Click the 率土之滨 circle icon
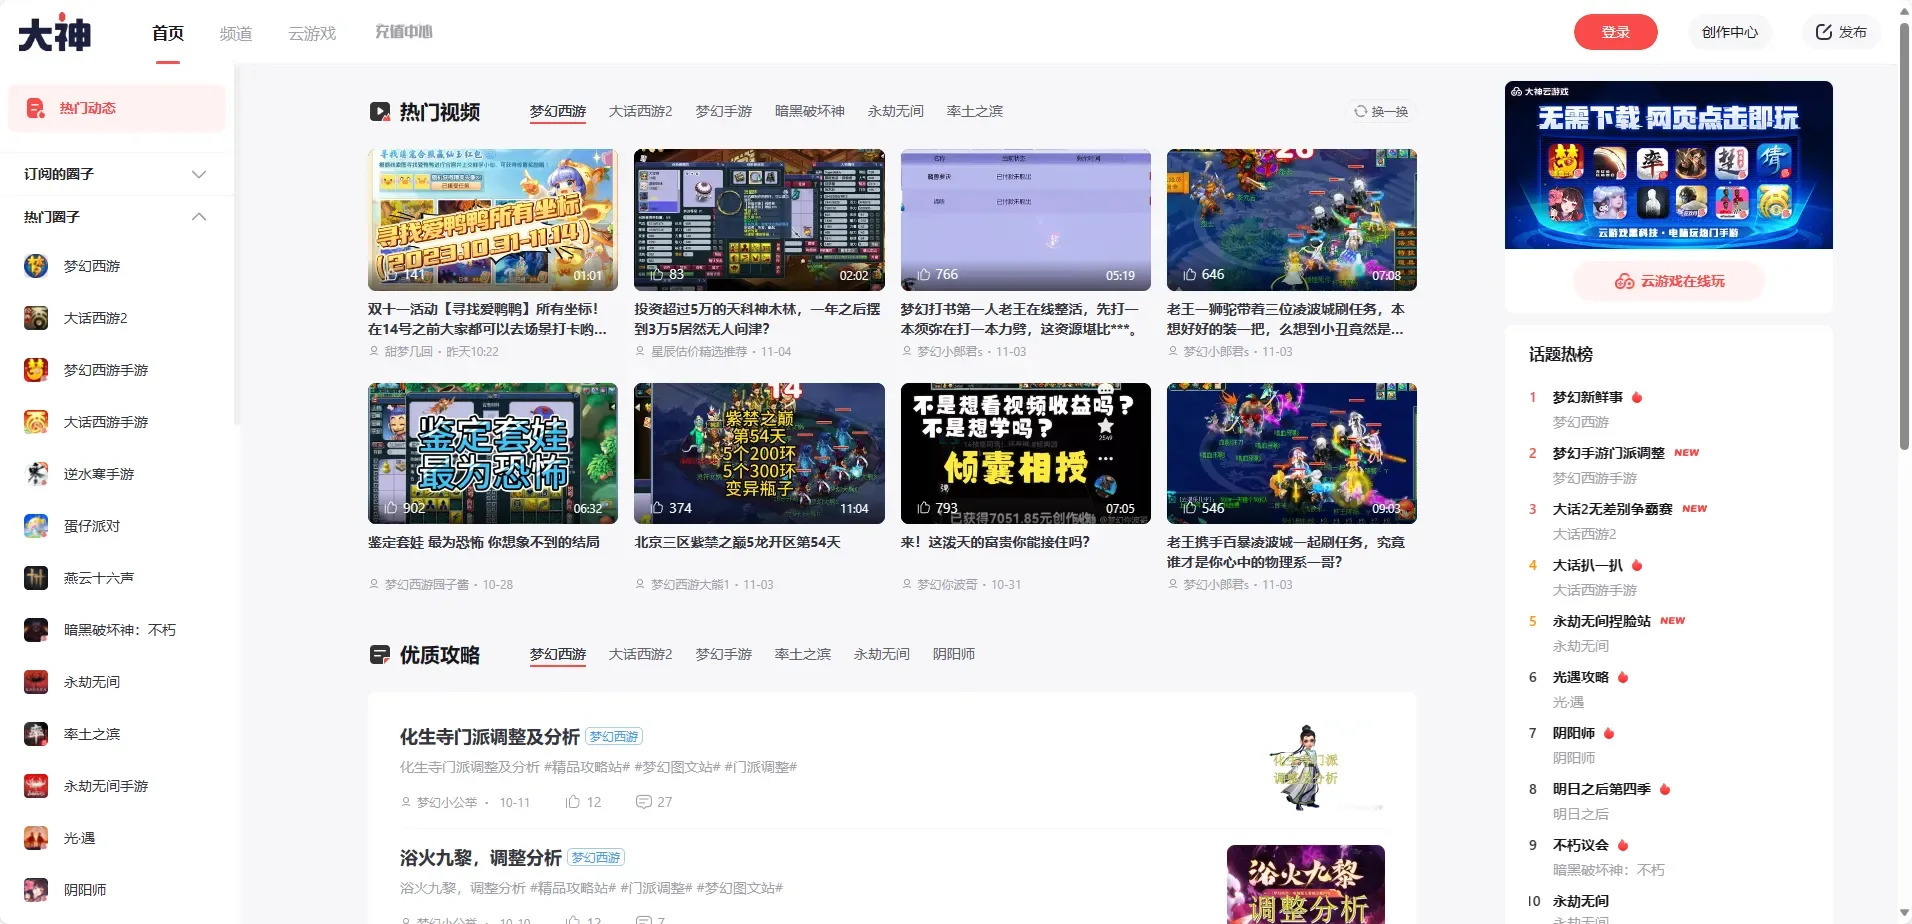 [x=36, y=734]
